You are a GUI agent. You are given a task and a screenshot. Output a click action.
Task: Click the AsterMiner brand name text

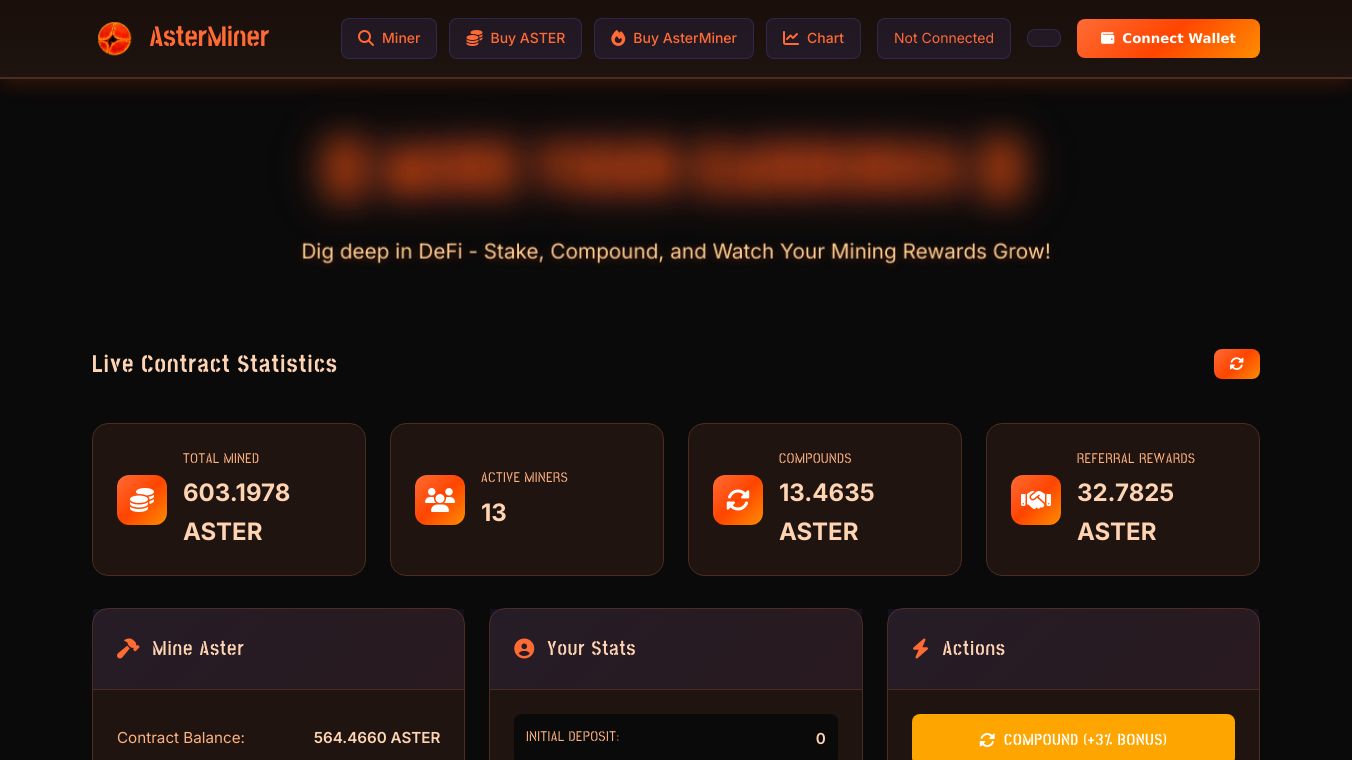point(209,38)
